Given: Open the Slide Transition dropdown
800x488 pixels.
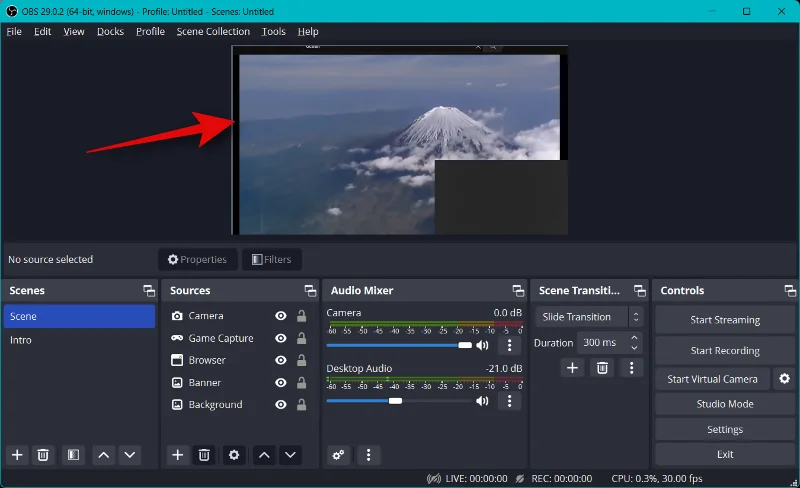Looking at the screenshot, I should point(589,317).
